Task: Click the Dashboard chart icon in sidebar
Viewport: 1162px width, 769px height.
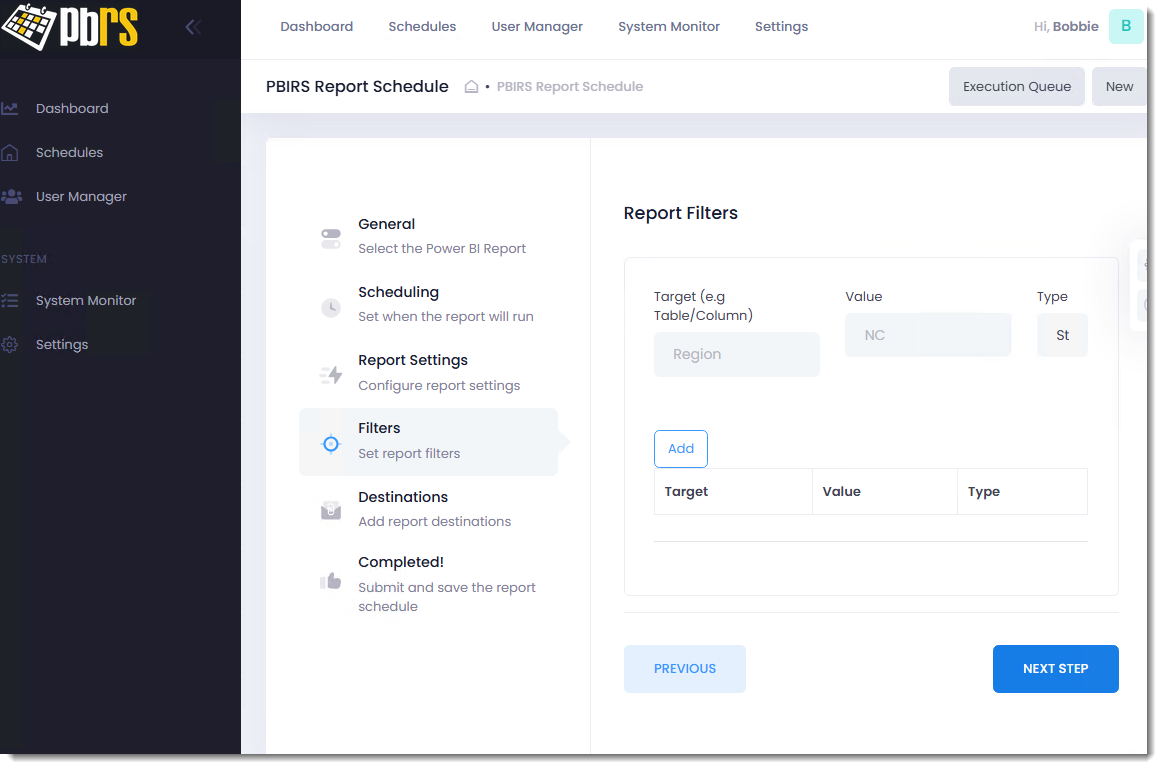Action: (10, 108)
